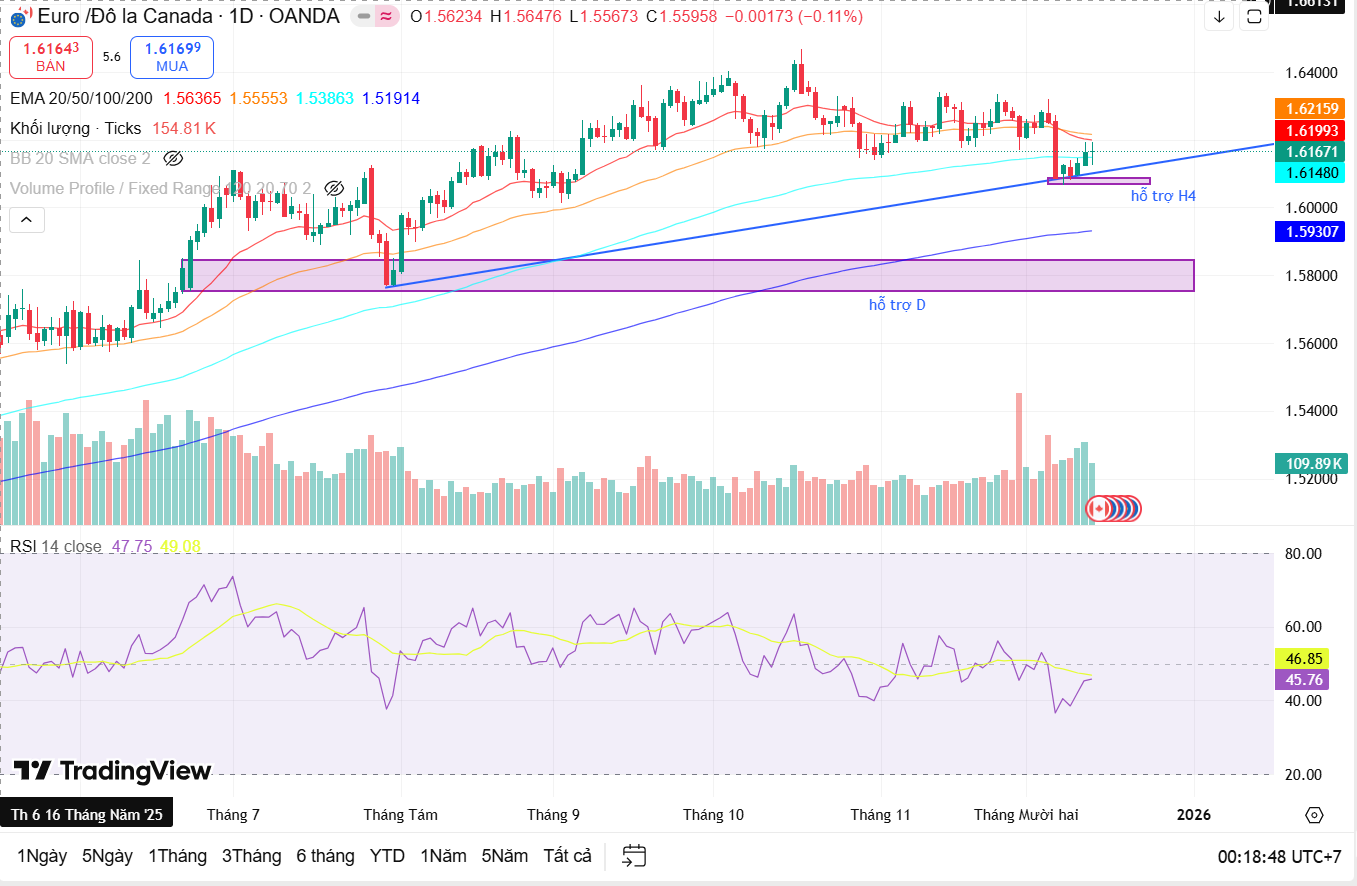Click the red BÁN sell button
This screenshot has height=886, width=1357.
[x=51, y=57]
